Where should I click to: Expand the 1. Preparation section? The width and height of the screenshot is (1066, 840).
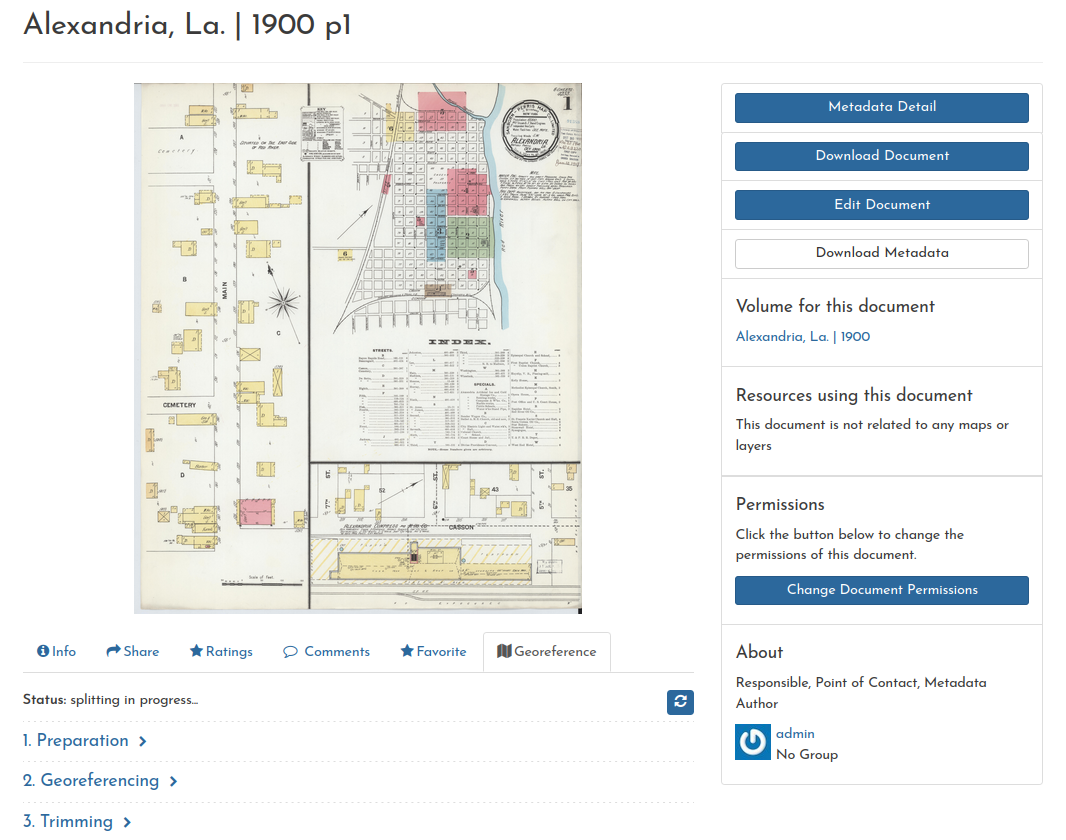(86, 742)
